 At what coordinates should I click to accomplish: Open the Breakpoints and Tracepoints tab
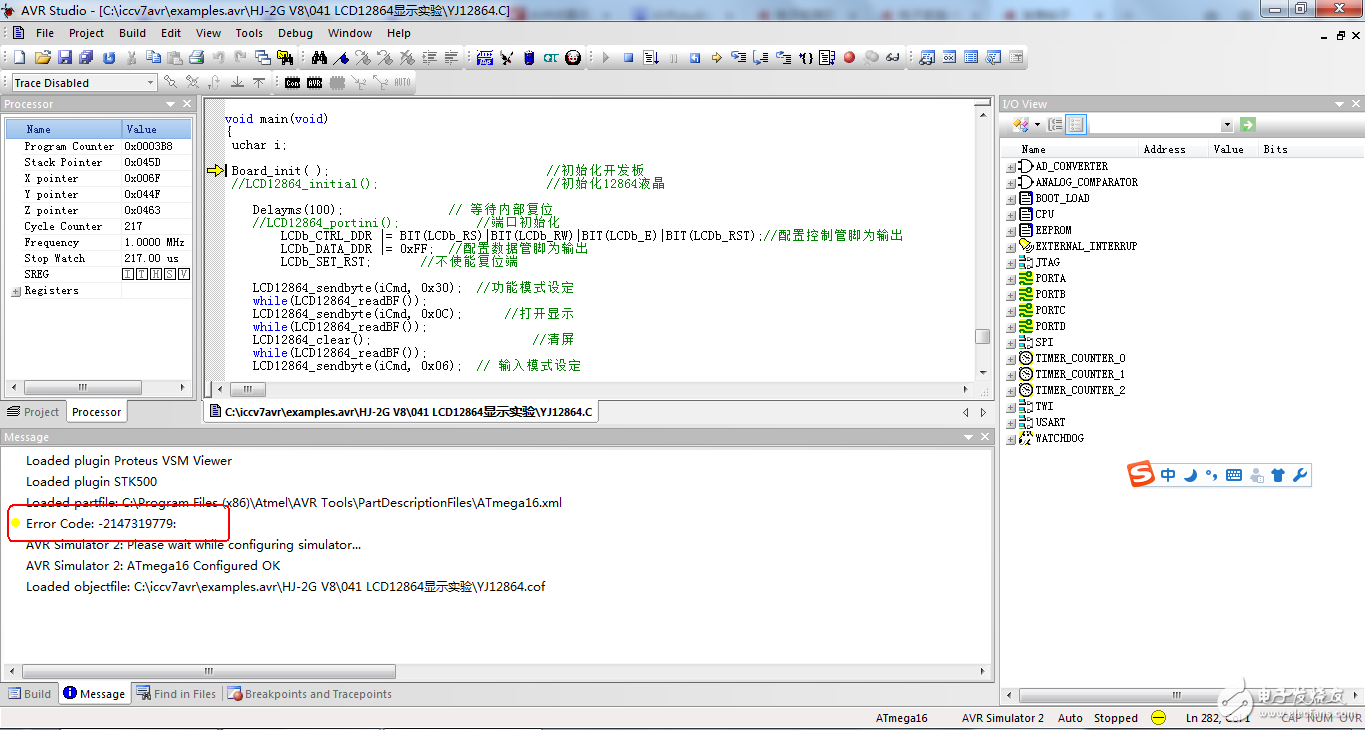pyautogui.click(x=309, y=694)
